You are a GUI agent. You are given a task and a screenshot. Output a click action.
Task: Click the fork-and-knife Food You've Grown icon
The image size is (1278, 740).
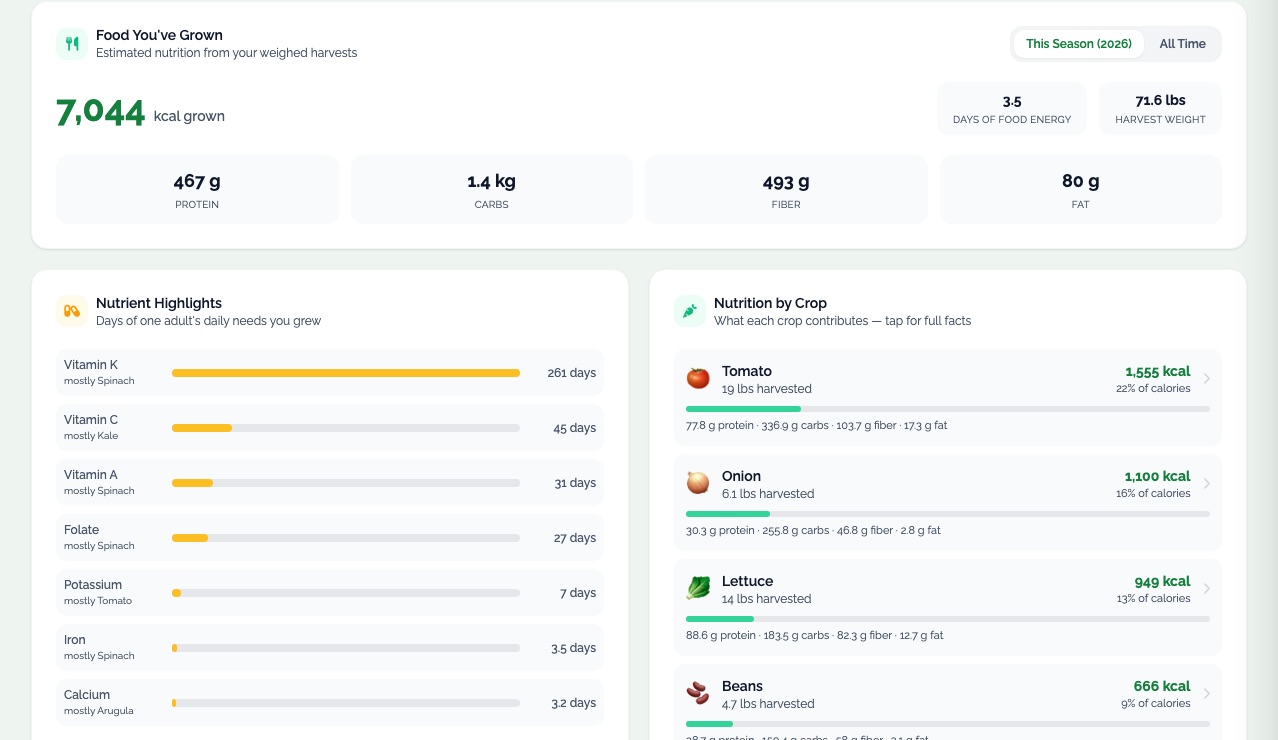coord(72,44)
